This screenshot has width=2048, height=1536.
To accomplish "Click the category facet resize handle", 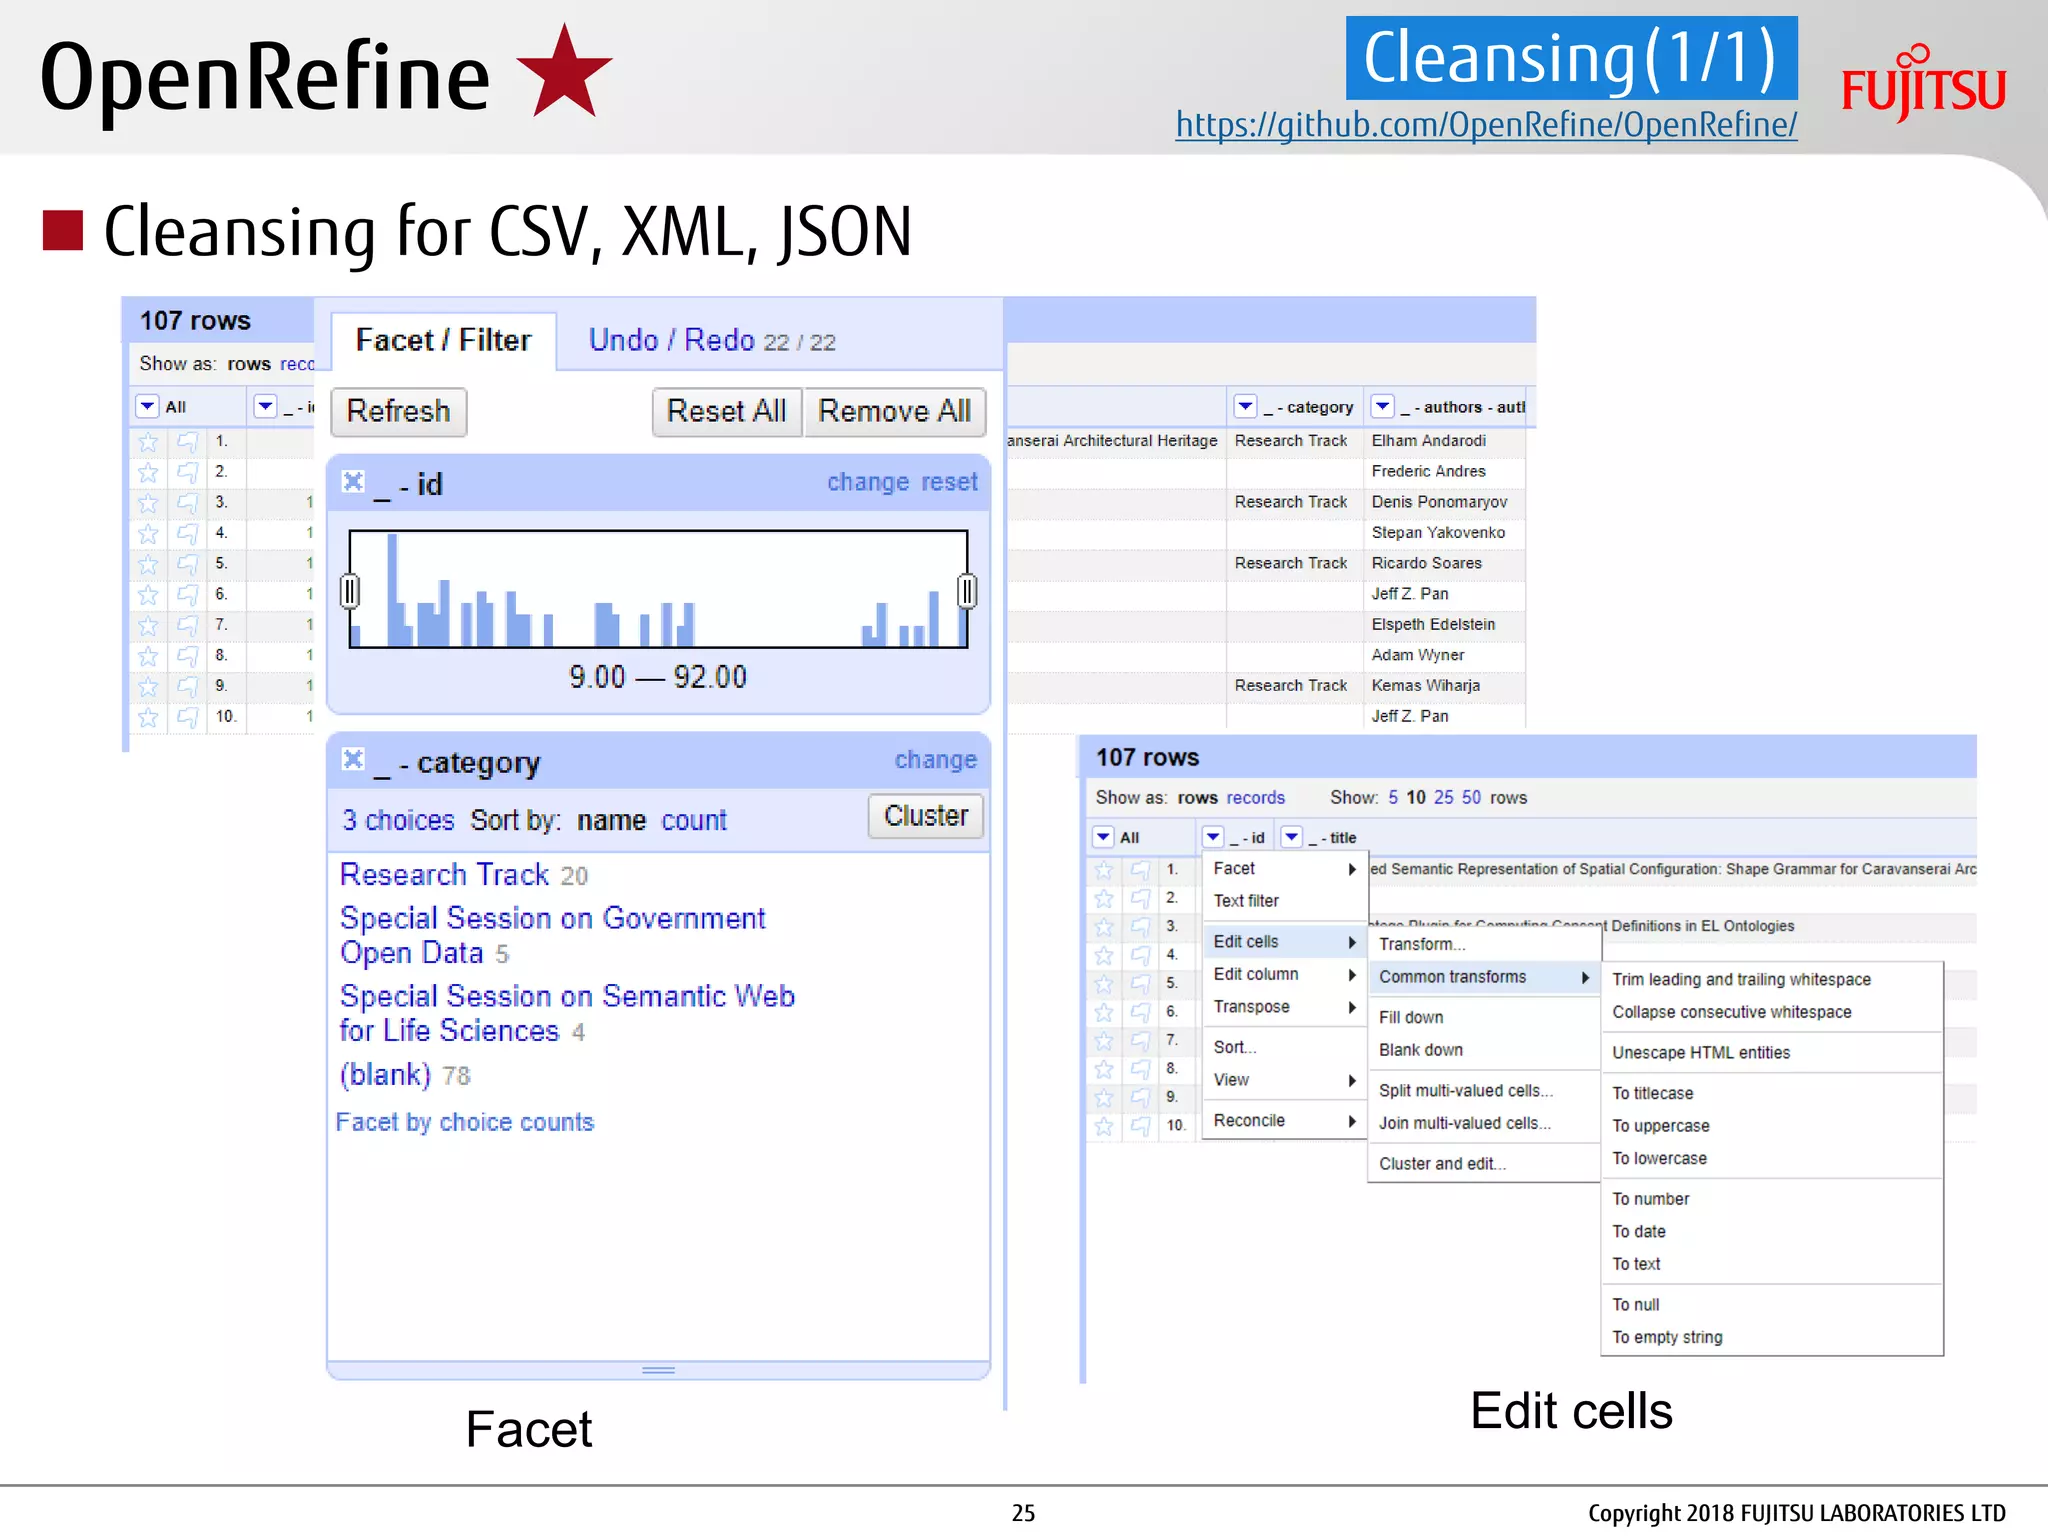I will [658, 1370].
